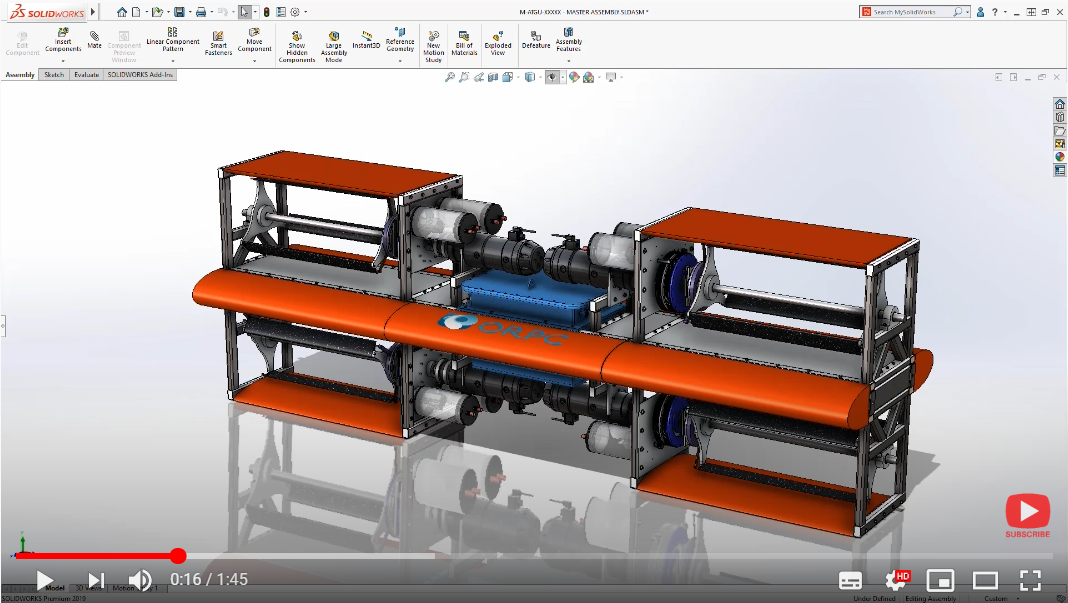Mute the video volume
The image size is (1068, 603).
point(140,581)
